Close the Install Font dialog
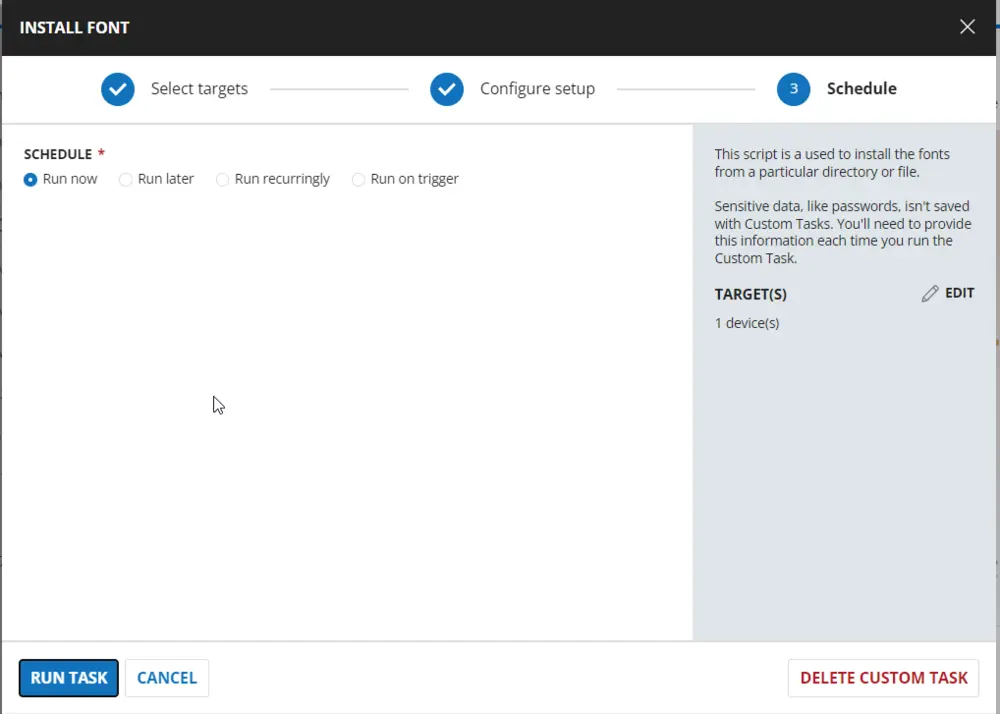1000x714 pixels. [967, 27]
